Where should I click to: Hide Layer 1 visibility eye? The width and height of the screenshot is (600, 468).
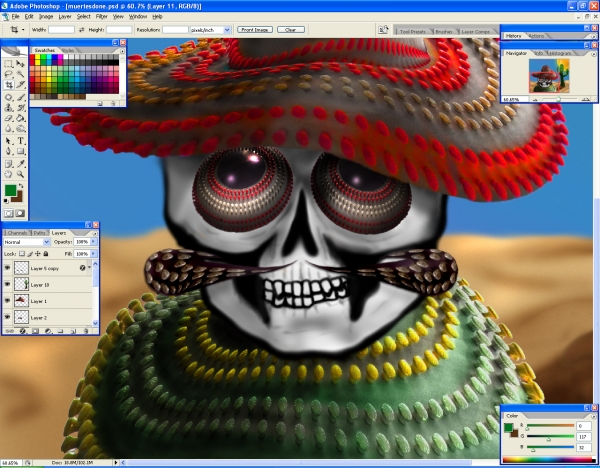7,301
